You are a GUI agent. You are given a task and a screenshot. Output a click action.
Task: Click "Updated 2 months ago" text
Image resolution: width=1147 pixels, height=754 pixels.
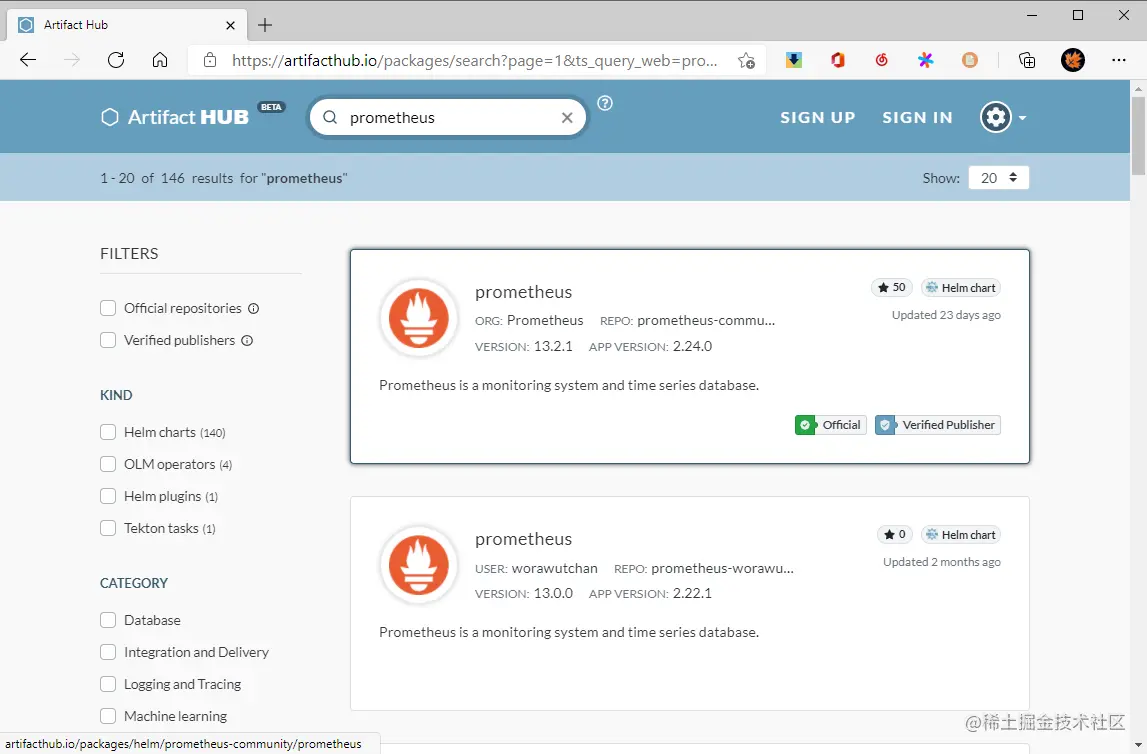click(941, 562)
